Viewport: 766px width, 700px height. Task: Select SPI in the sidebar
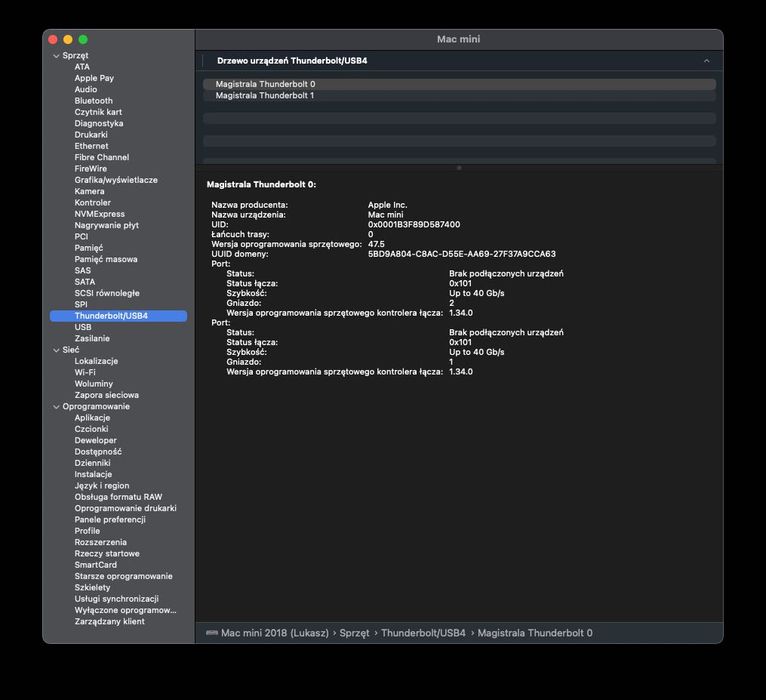(x=81, y=304)
